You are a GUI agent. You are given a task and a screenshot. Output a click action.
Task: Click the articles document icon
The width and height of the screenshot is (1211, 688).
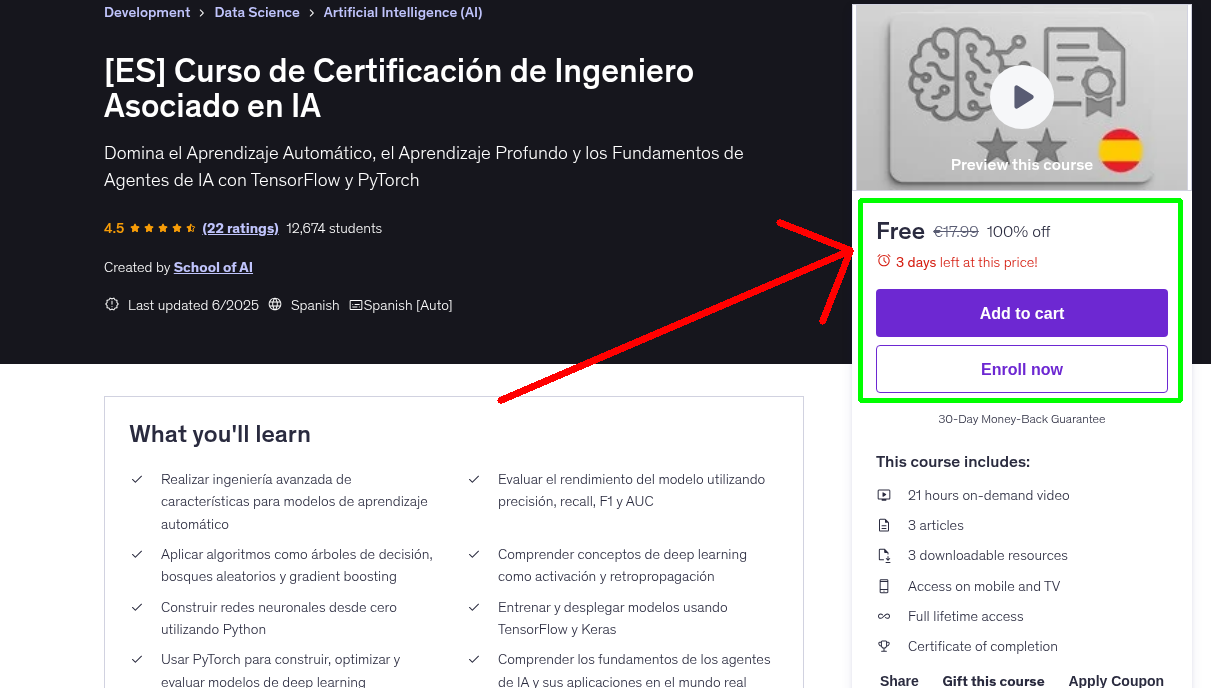coord(884,525)
